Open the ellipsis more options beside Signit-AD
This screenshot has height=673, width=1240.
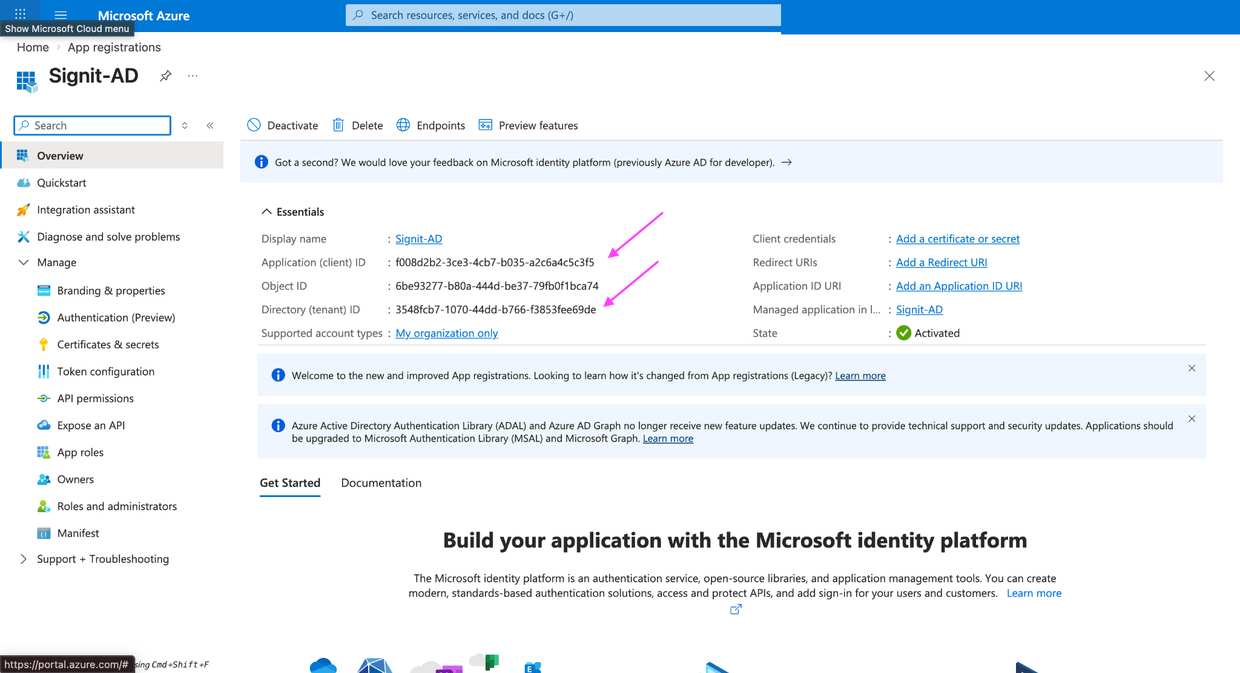(193, 76)
